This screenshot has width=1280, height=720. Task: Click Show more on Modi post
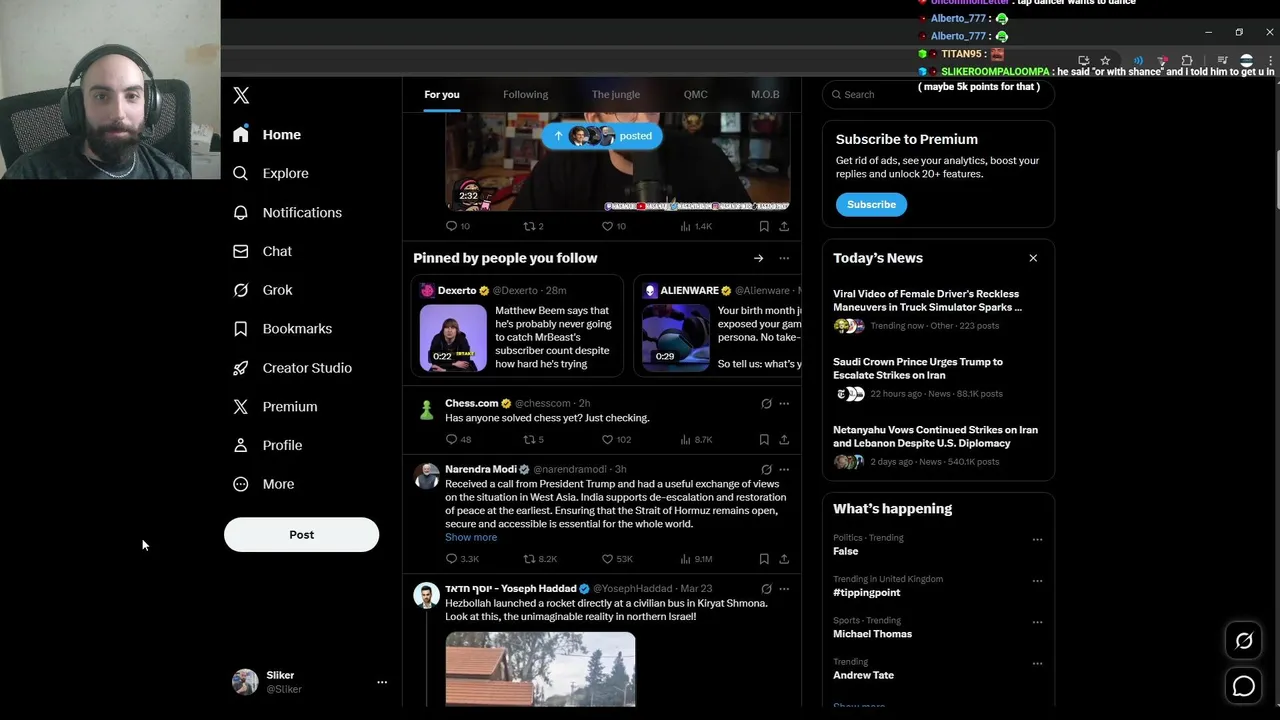(471, 537)
